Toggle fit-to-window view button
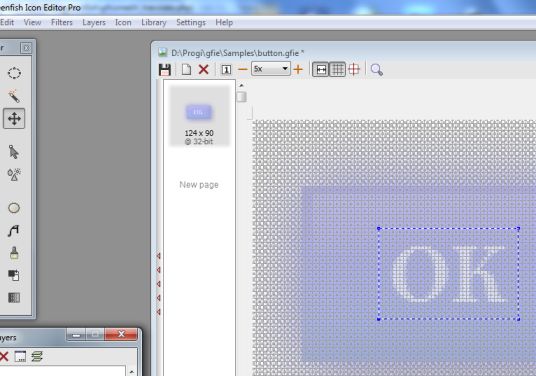 [x=321, y=69]
